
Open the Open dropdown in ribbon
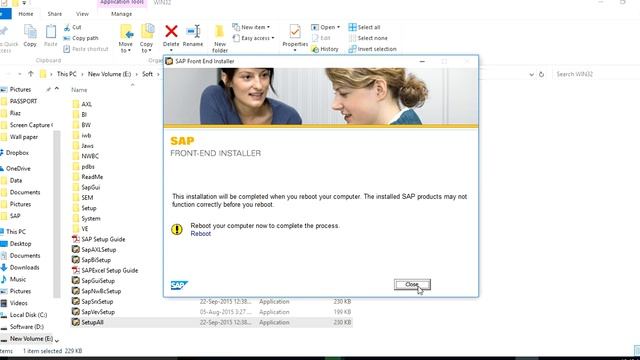325,27
